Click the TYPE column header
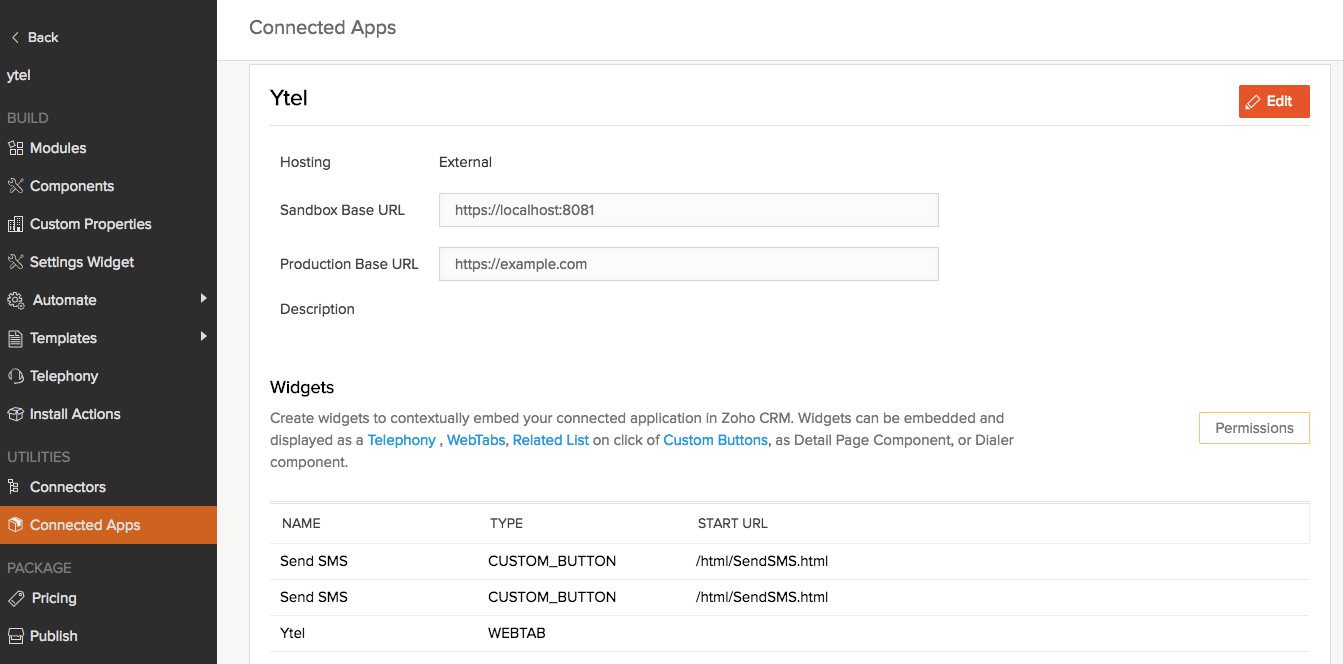Screen dimensions: 1343x664 pos(506,523)
